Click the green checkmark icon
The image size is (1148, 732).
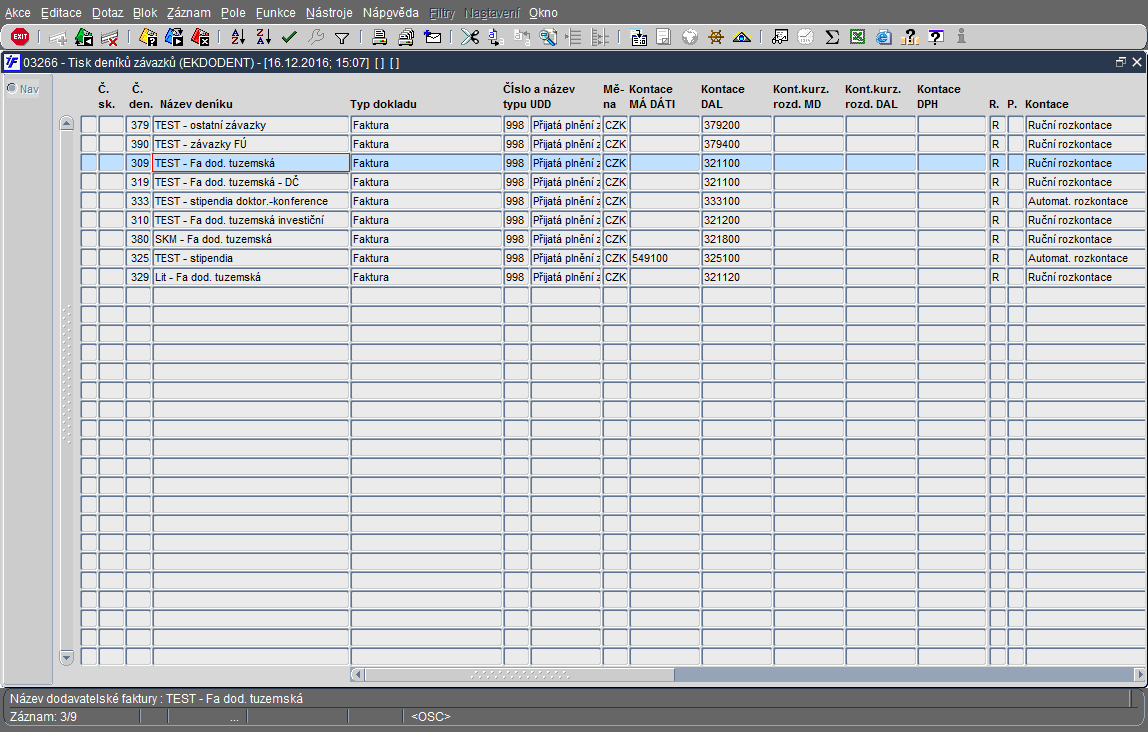tap(289, 37)
